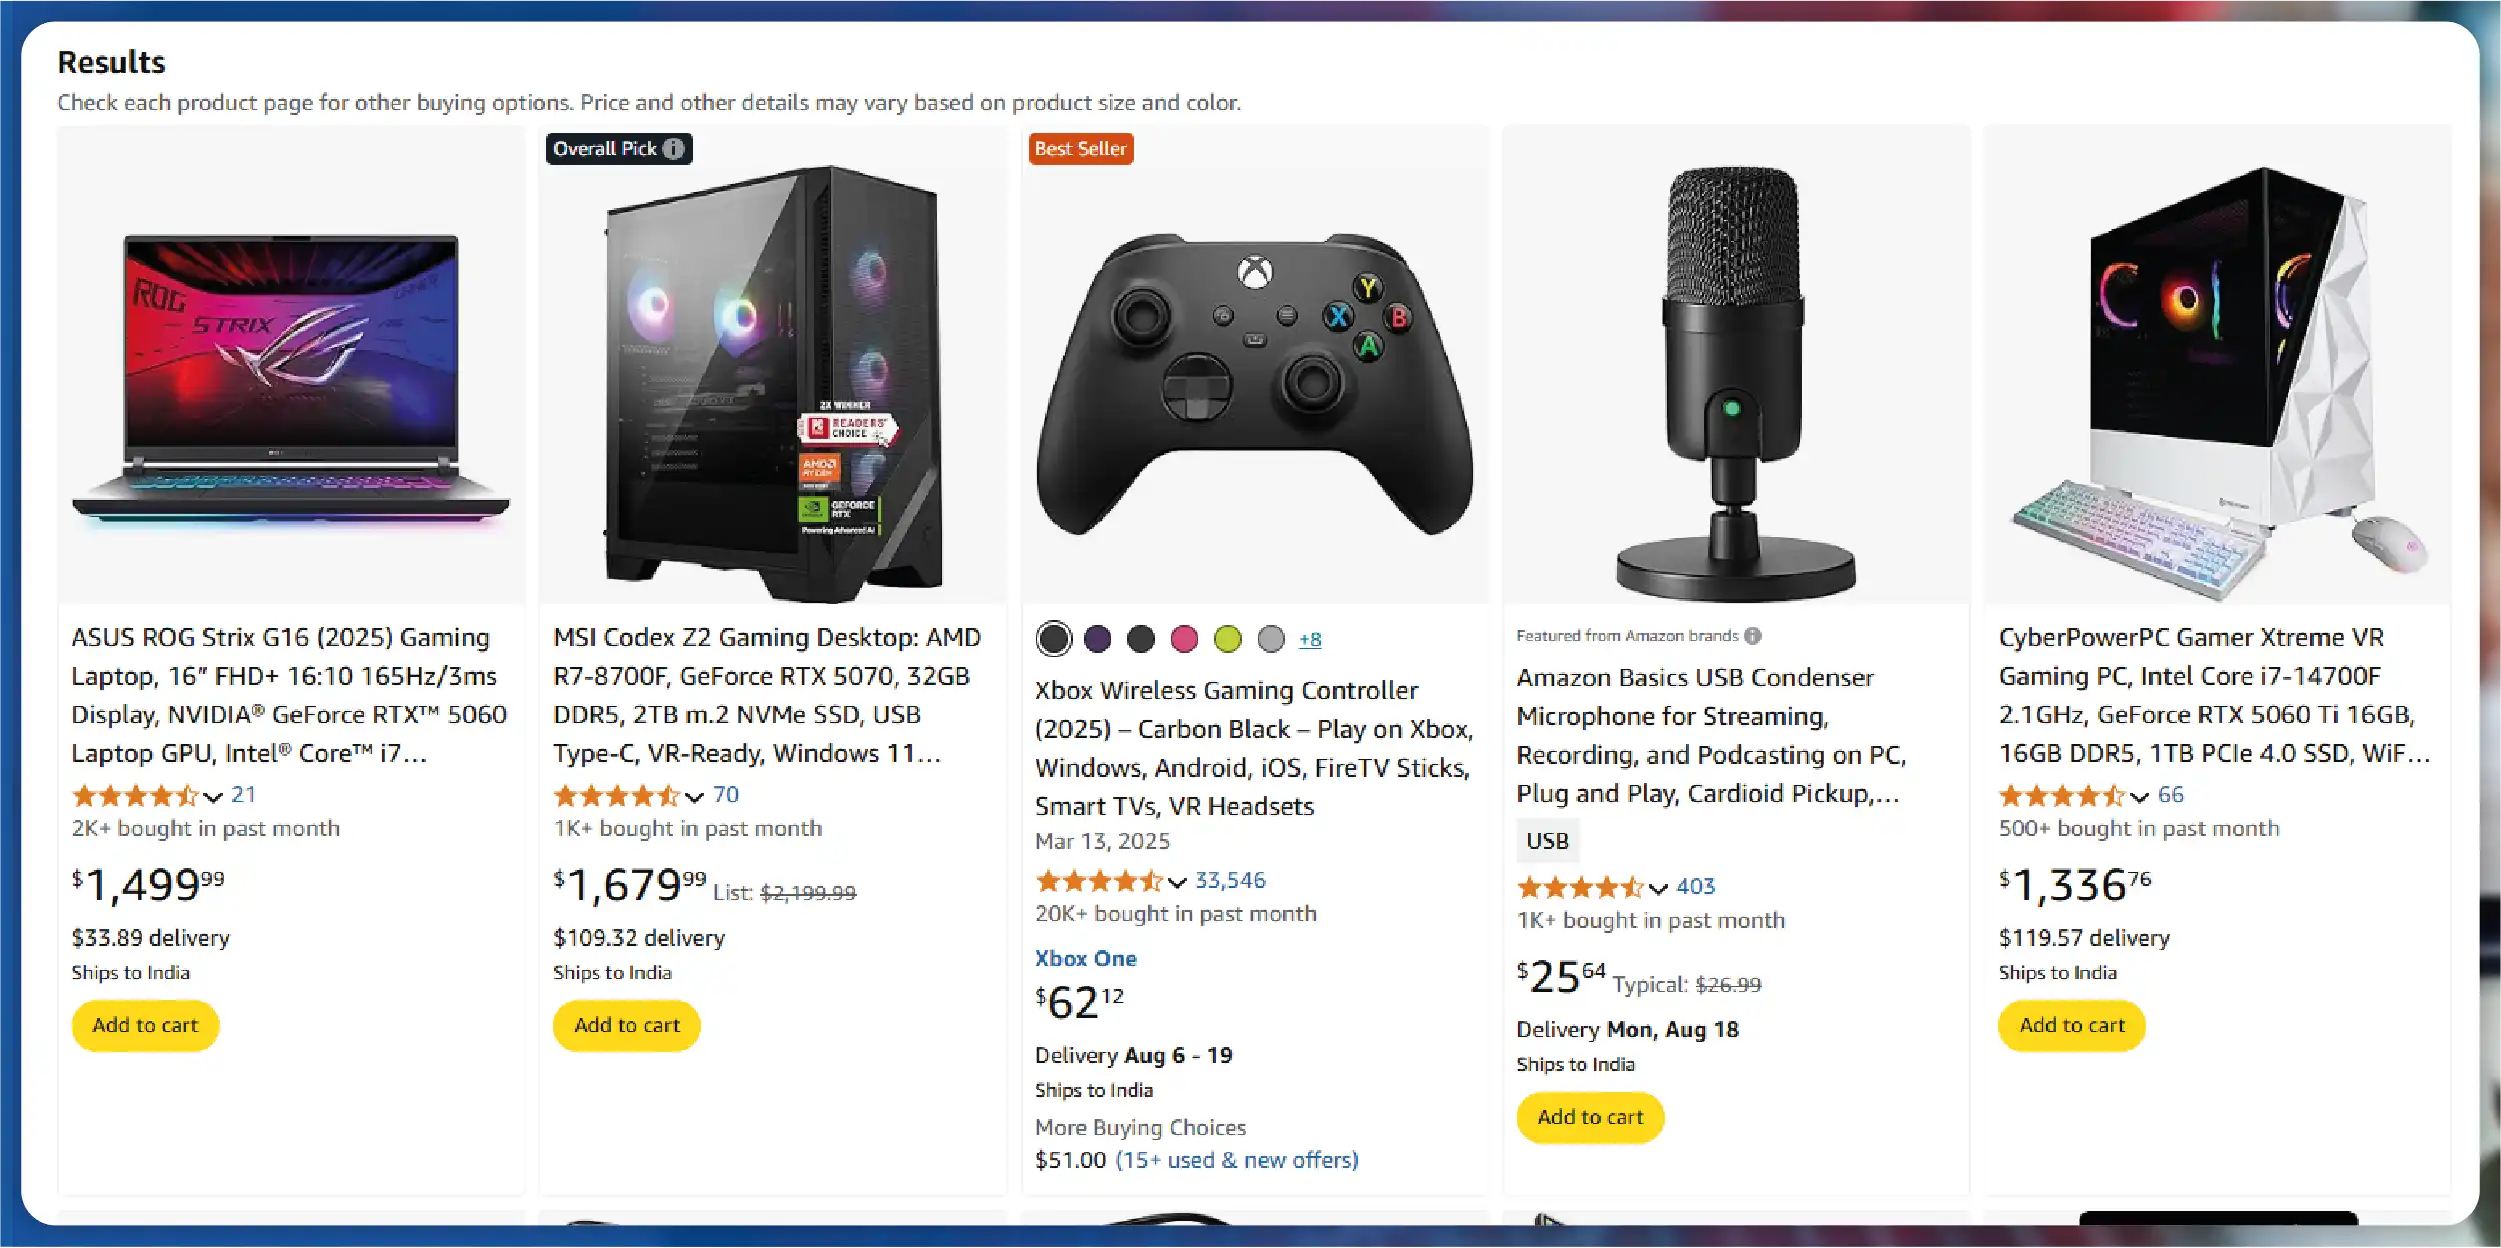
Task: Expand MSI Codex rating breakdown chevron
Action: pos(694,797)
